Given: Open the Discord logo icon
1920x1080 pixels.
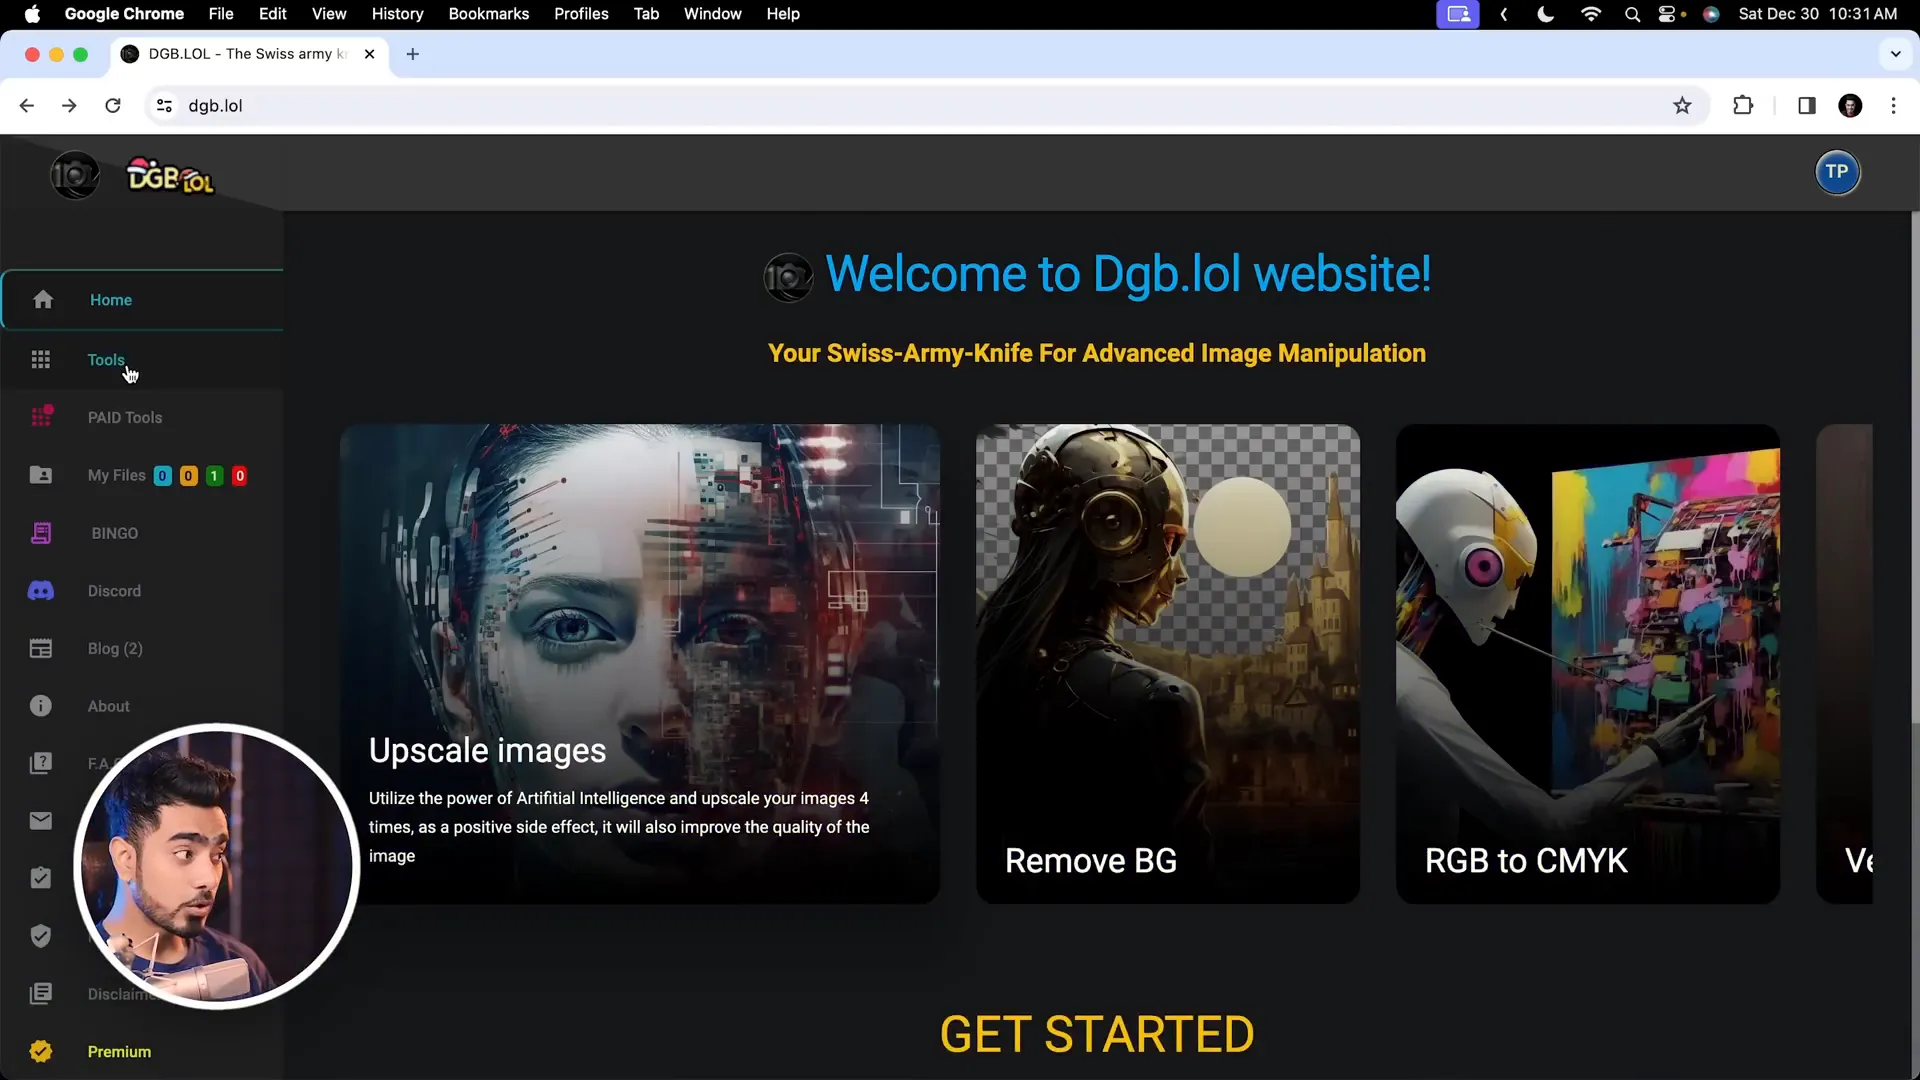Looking at the screenshot, I should coord(41,591).
